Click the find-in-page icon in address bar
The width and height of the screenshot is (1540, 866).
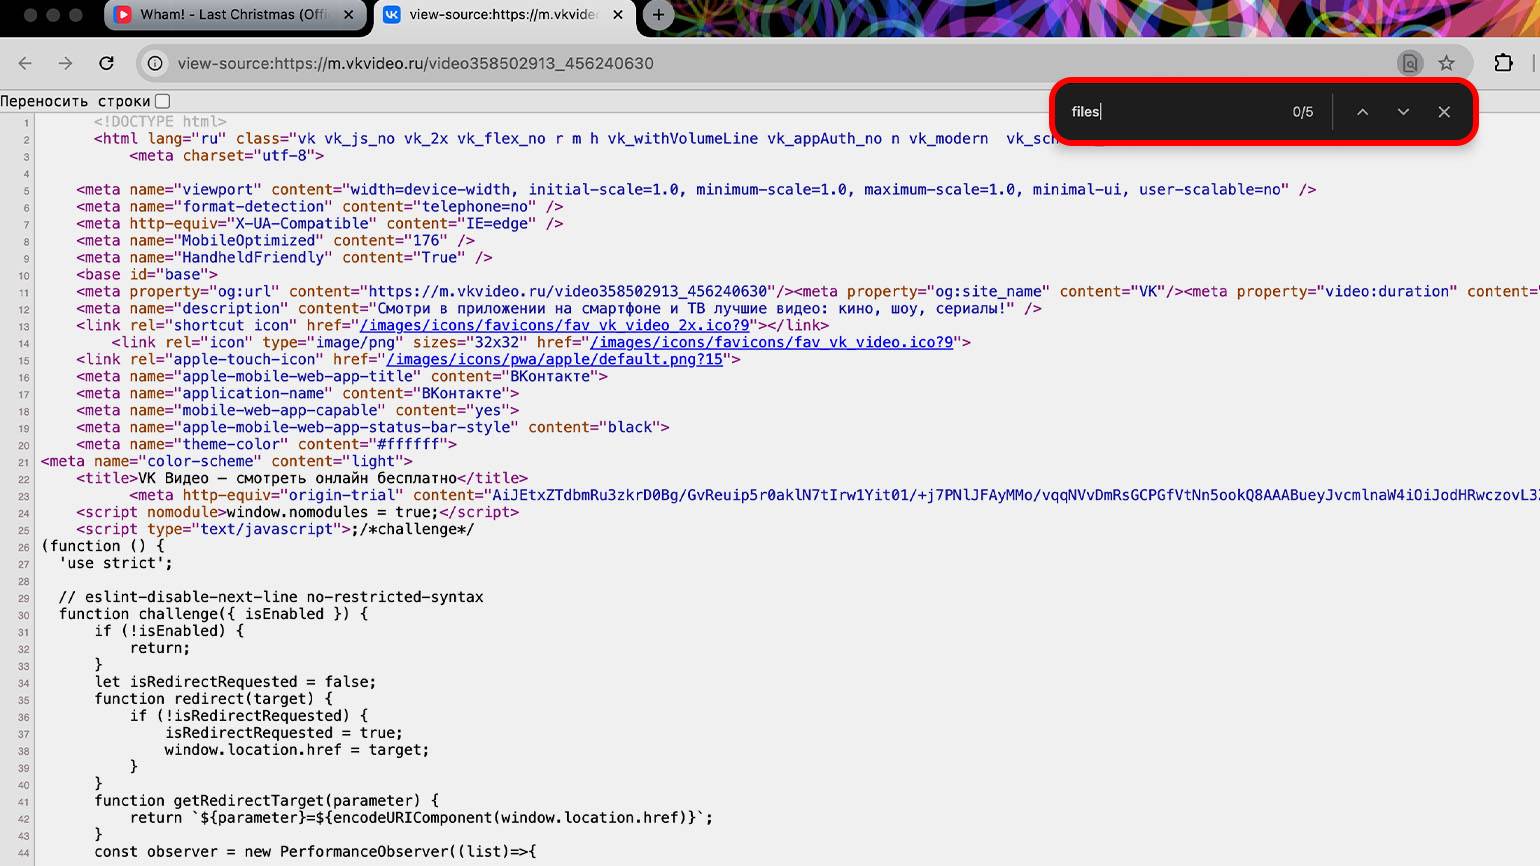(1410, 63)
